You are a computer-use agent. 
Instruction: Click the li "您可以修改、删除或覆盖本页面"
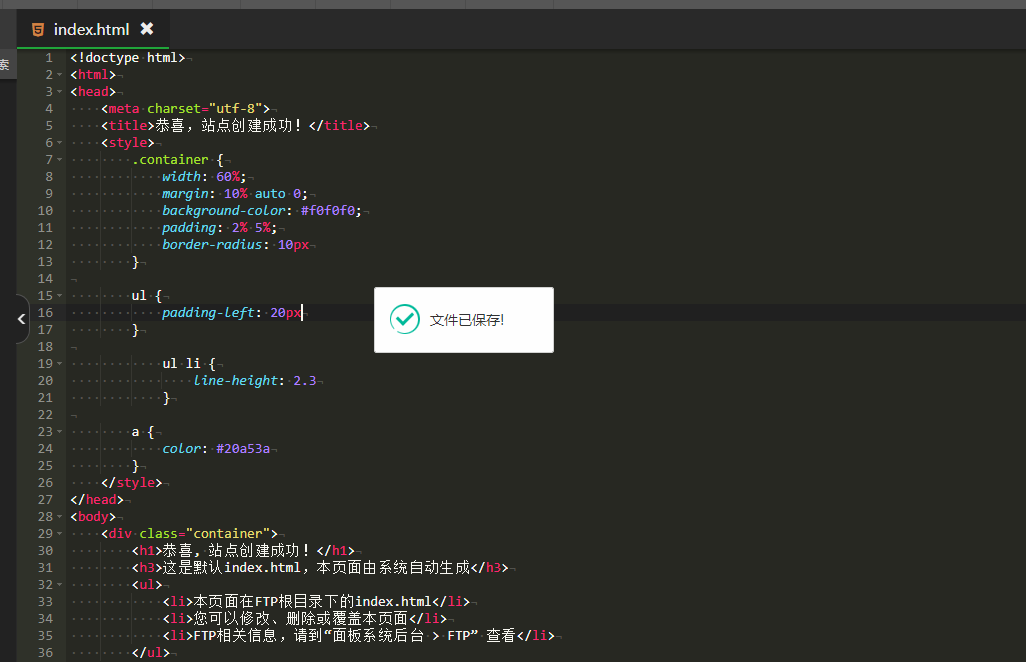(304, 619)
